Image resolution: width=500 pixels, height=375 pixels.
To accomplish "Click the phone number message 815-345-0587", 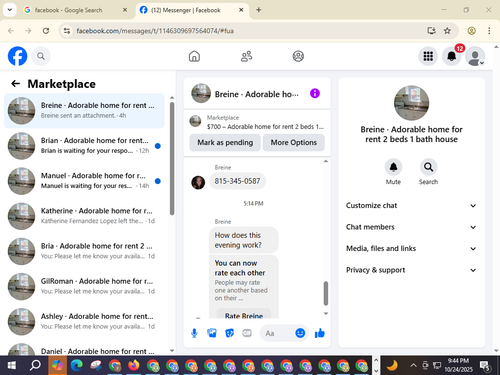I will pyautogui.click(x=237, y=181).
